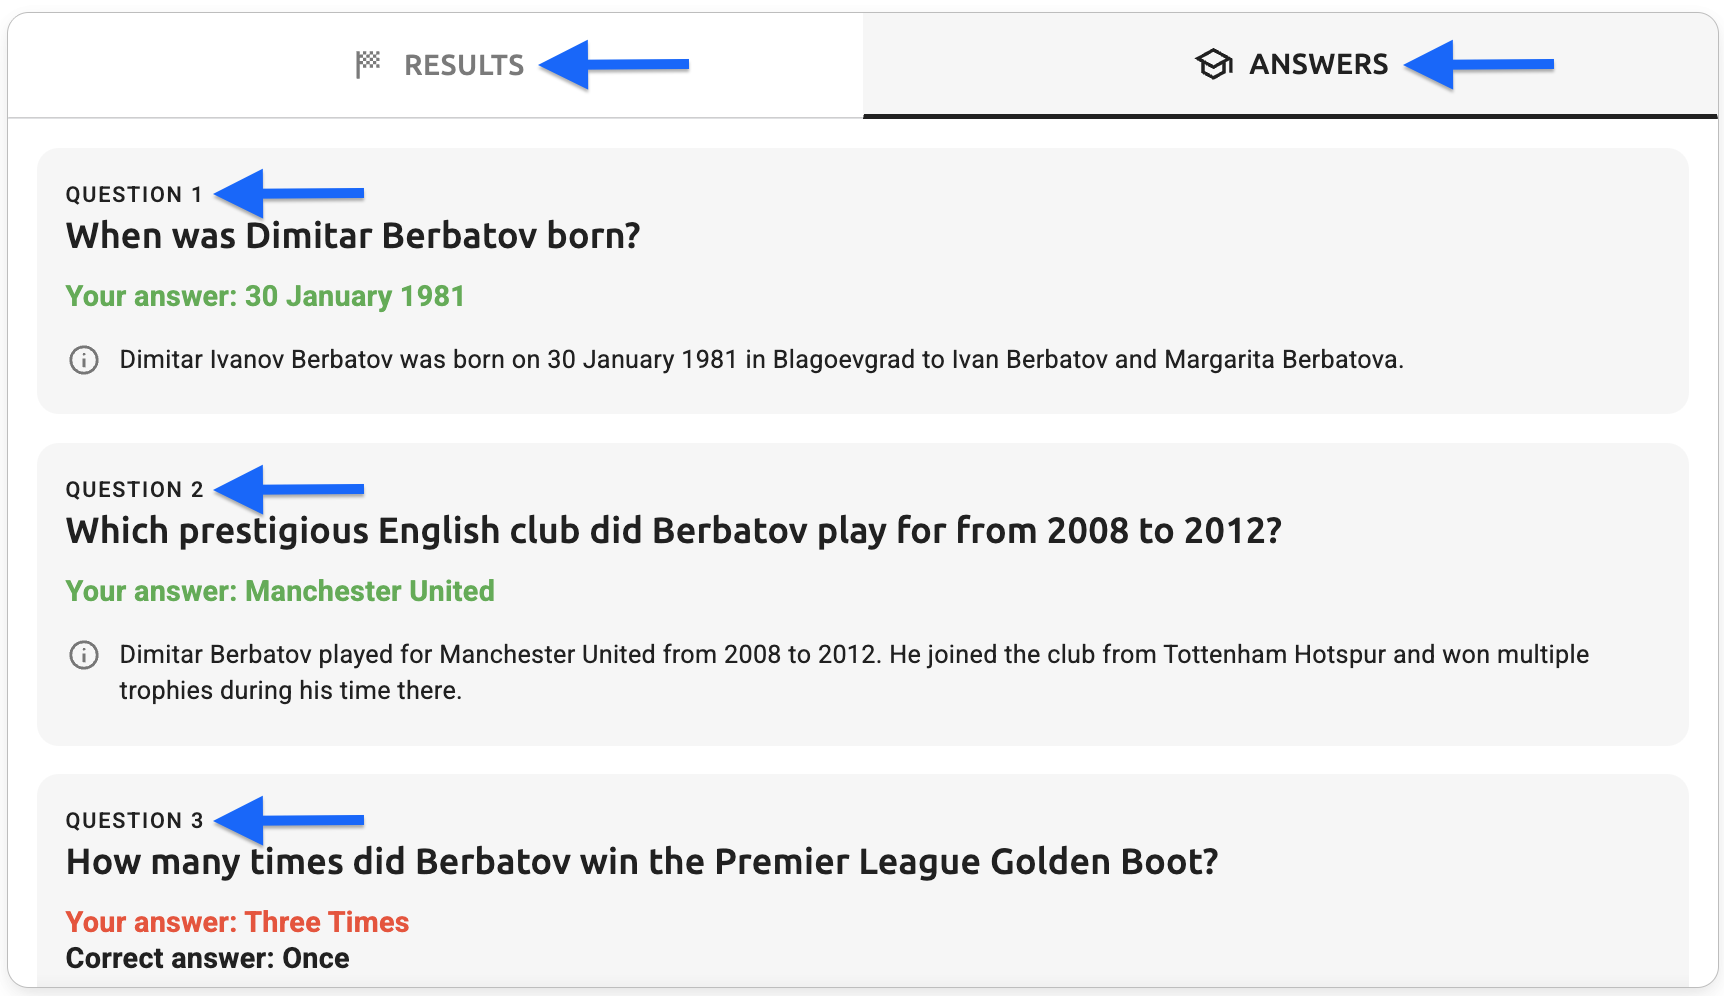Select the Question 1 label
Screen dimensions: 1724x996
(x=134, y=194)
